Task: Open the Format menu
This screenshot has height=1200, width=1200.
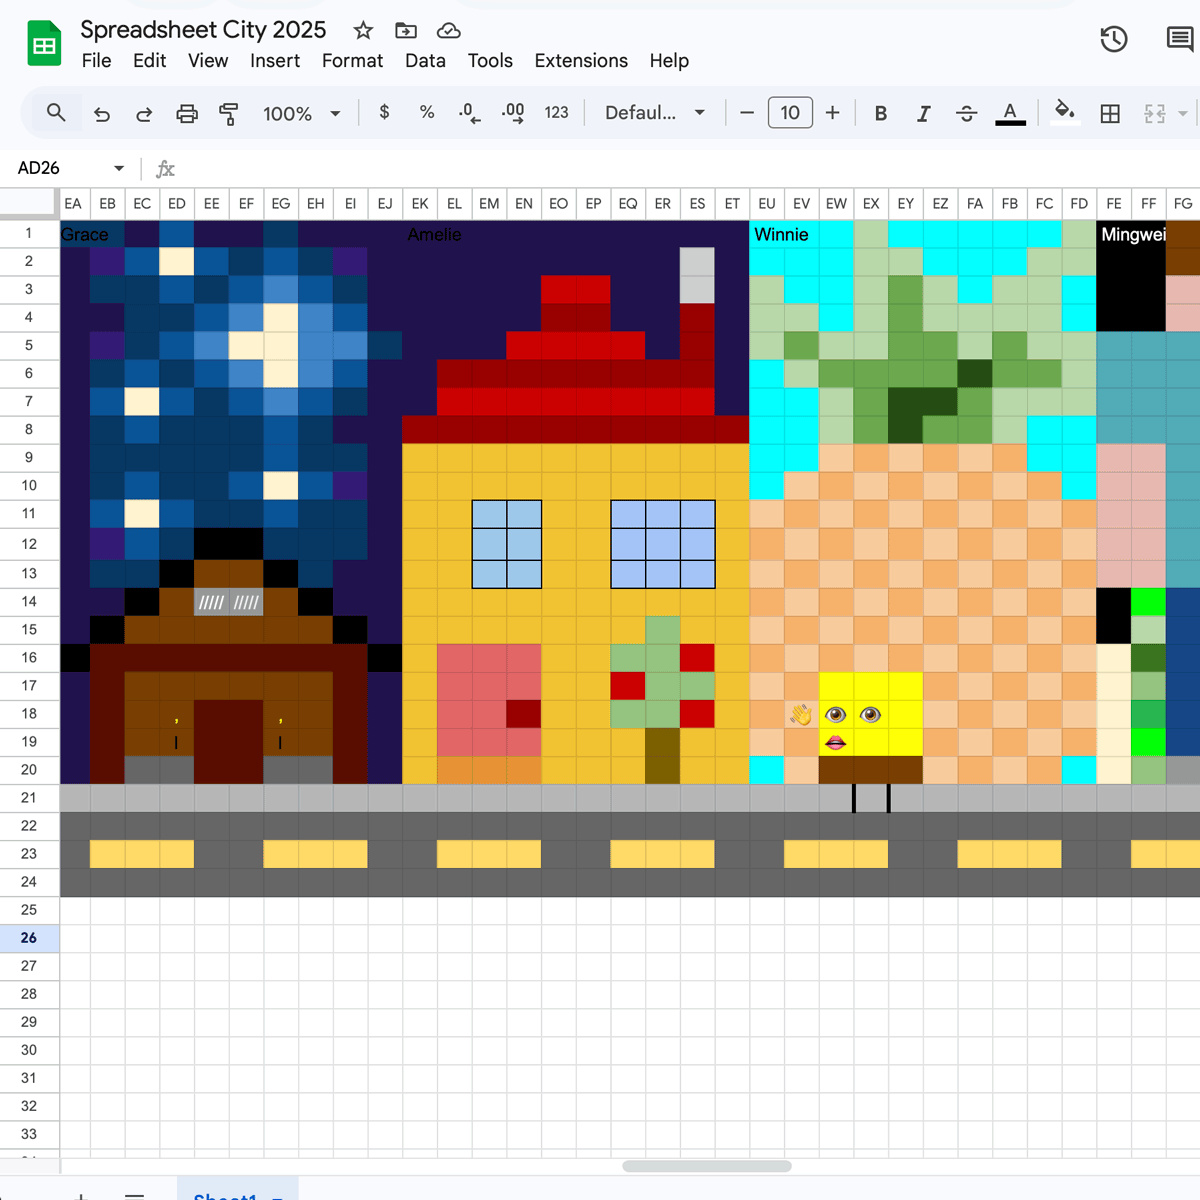Action: (x=352, y=60)
